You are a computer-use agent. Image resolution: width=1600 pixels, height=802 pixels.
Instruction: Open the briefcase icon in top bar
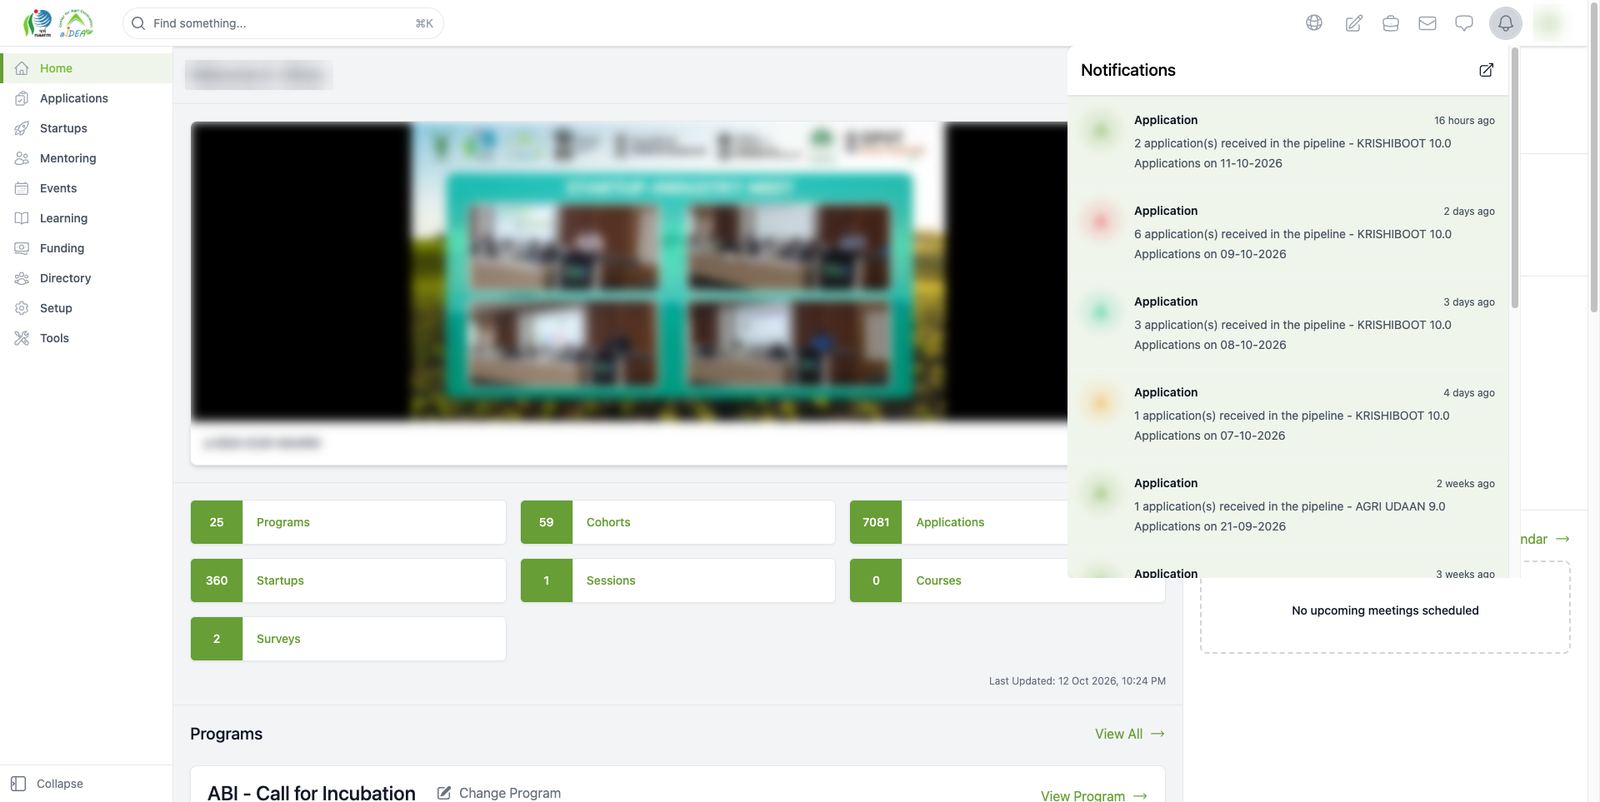pos(1390,23)
